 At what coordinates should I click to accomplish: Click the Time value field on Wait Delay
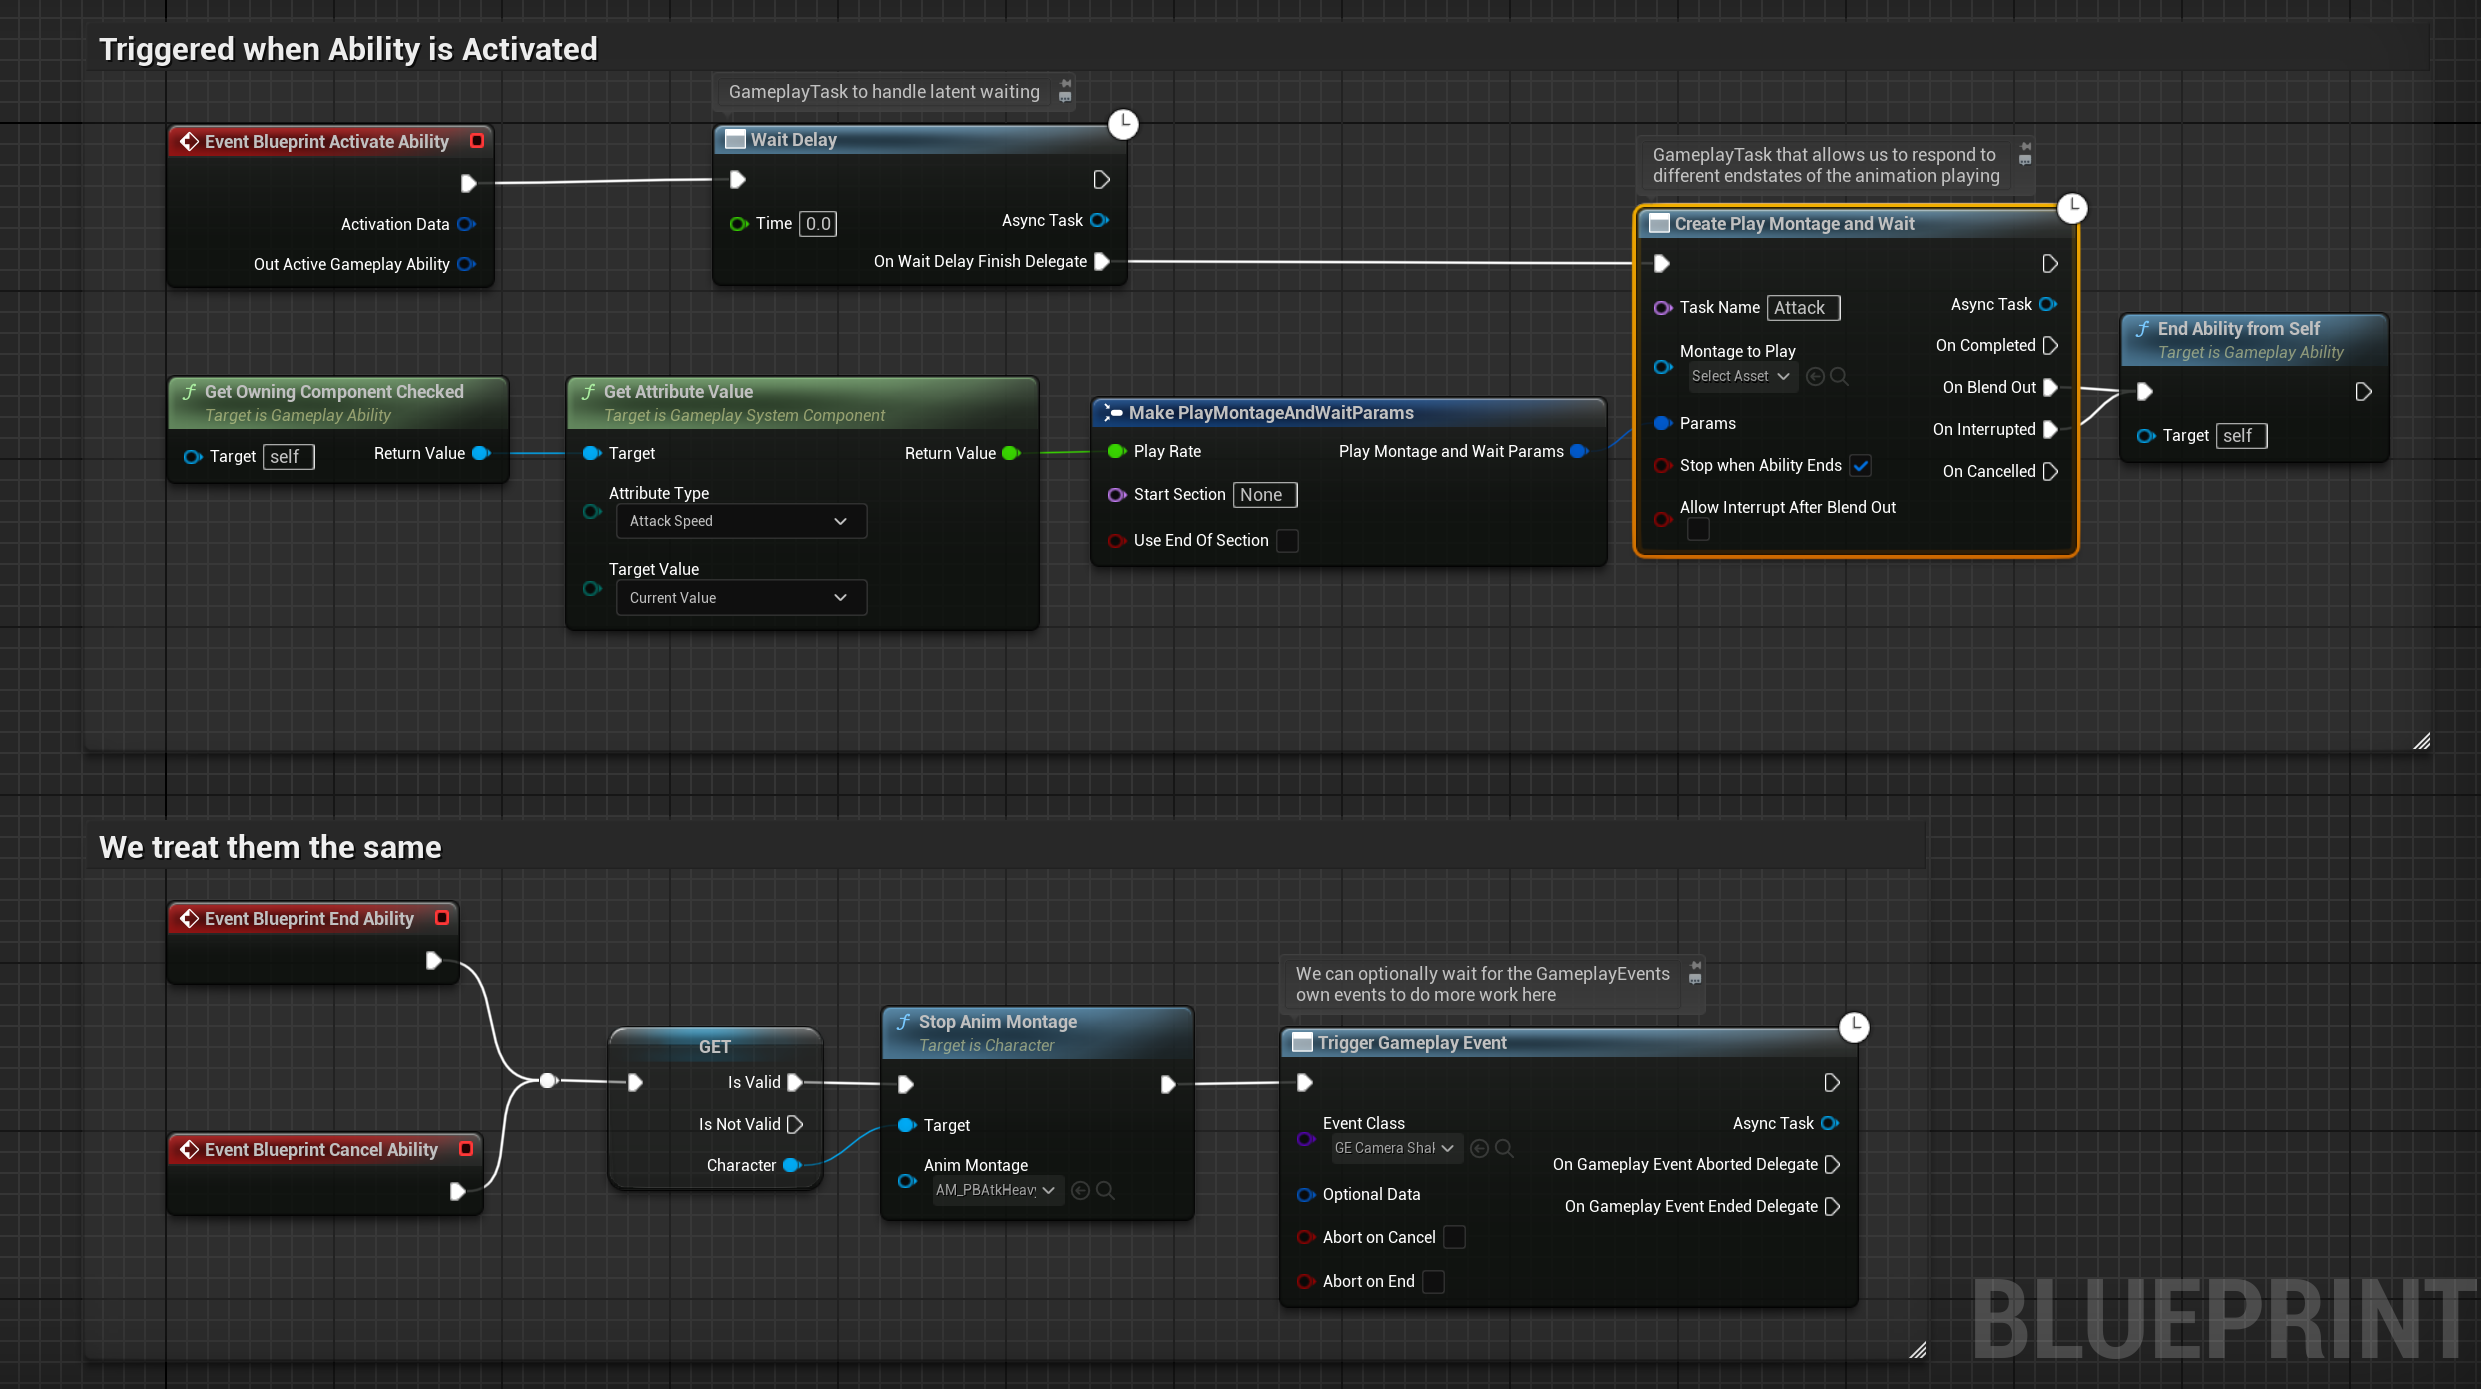(818, 223)
